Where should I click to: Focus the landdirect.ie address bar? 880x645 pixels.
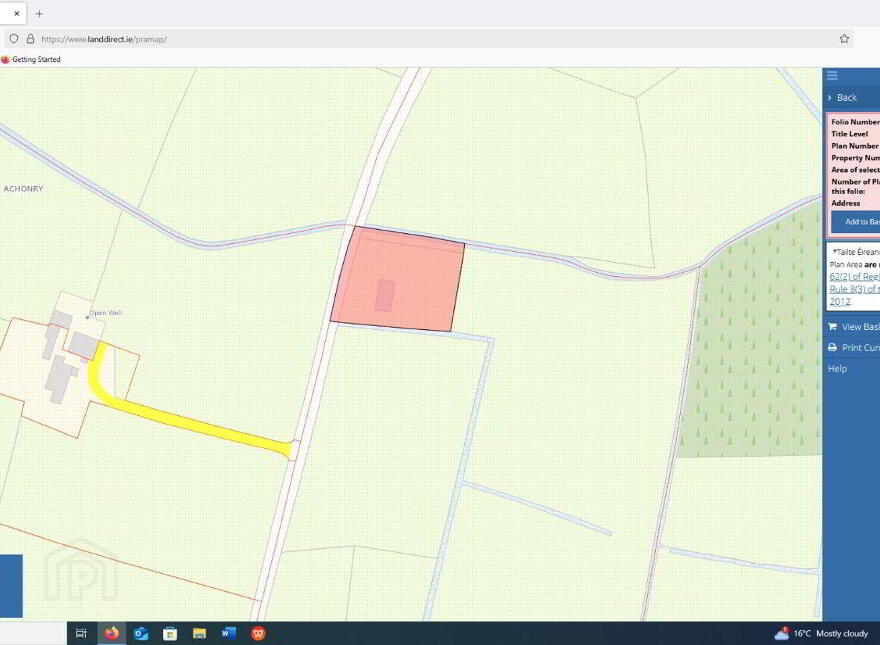tap(429, 39)
